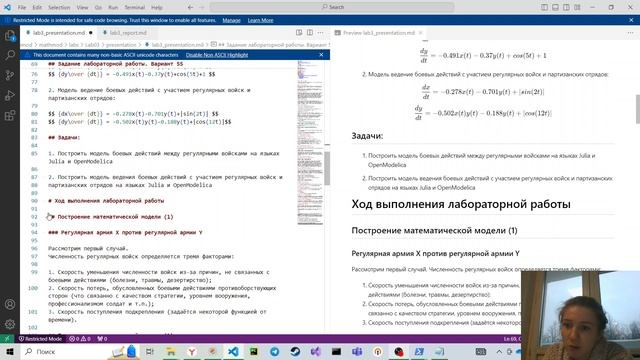
Task: Click the code minimap in editor
Action: tap(310, 143)
